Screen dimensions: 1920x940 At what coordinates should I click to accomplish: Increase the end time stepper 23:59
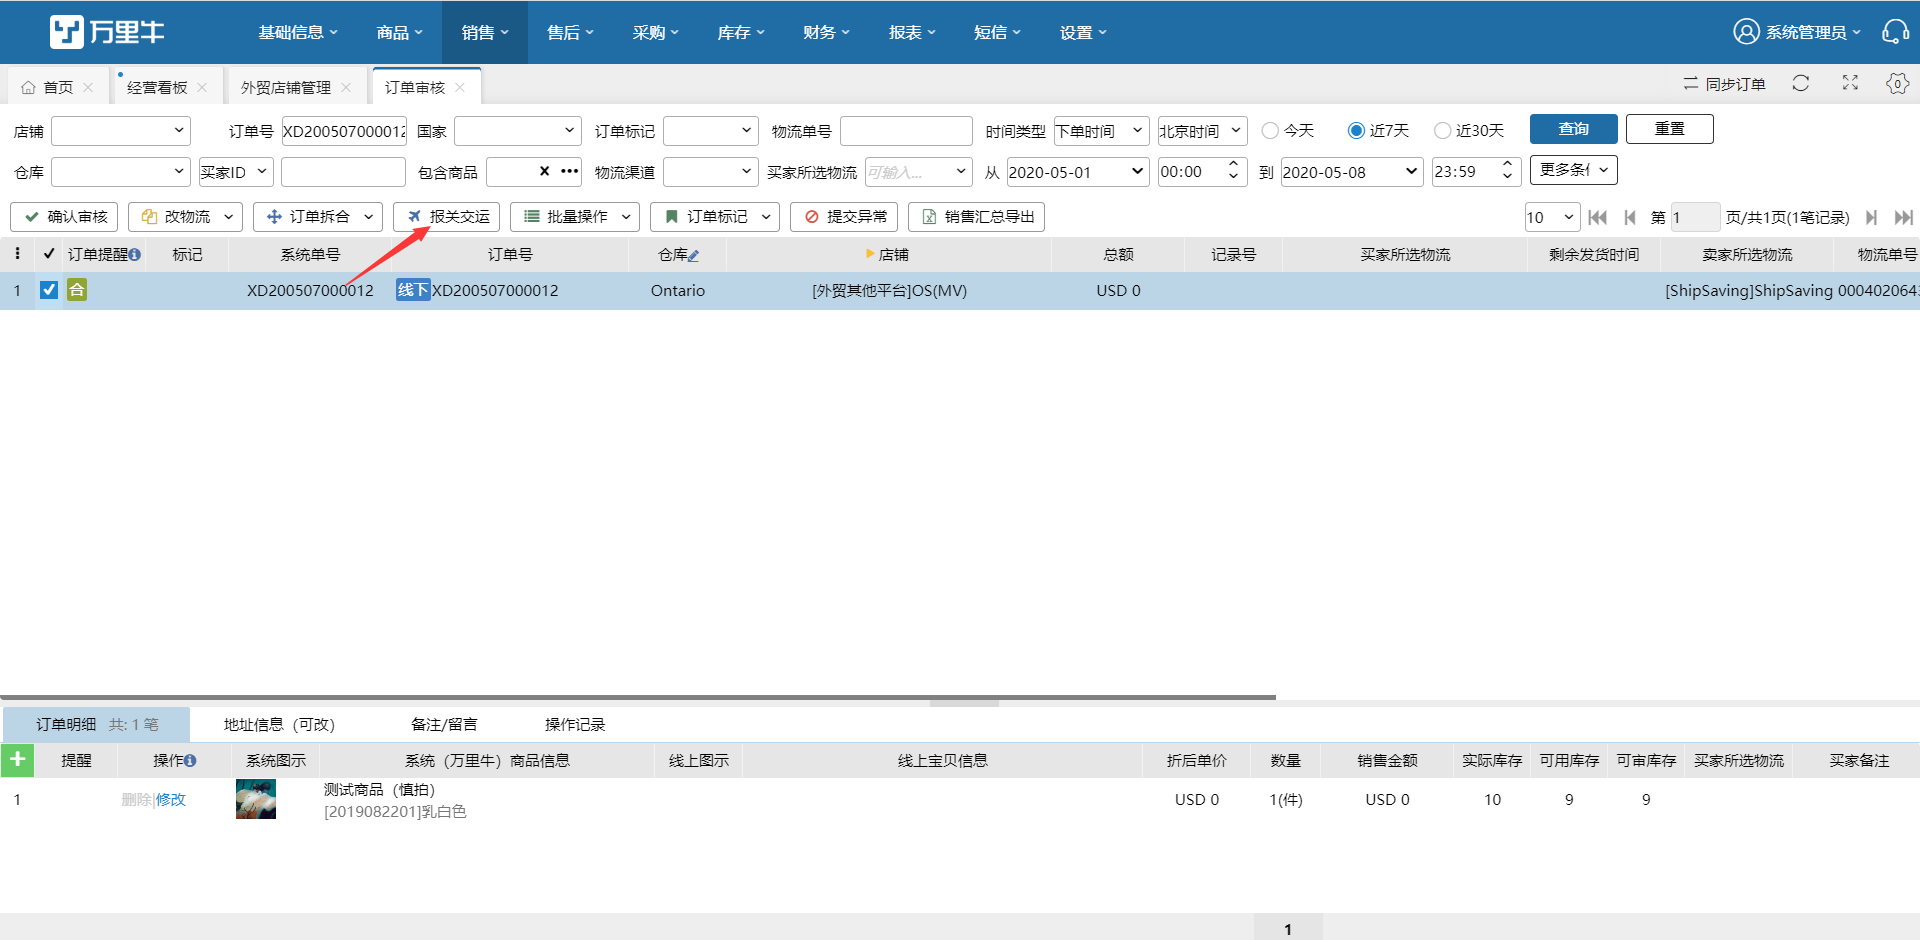[x=1507, y=164]
